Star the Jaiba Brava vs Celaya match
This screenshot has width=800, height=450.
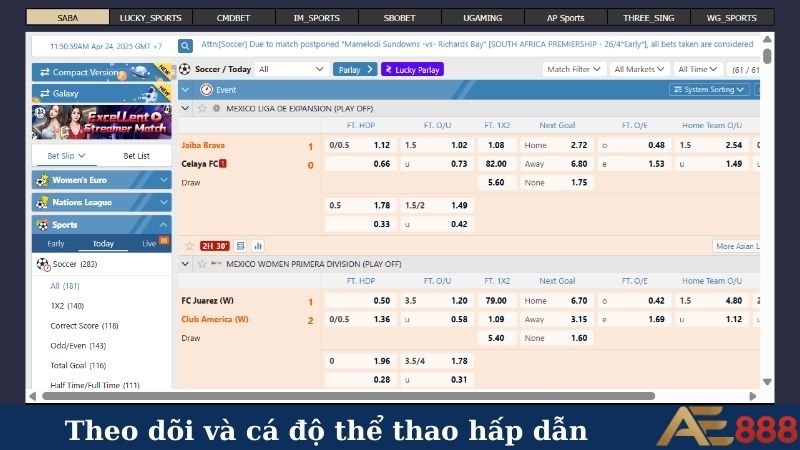pos(189,246)
